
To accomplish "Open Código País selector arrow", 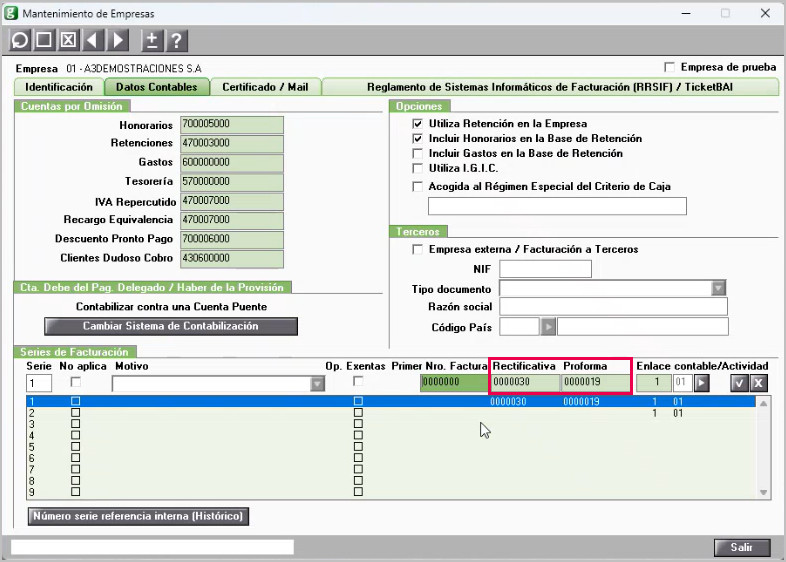I will [548, 327].
